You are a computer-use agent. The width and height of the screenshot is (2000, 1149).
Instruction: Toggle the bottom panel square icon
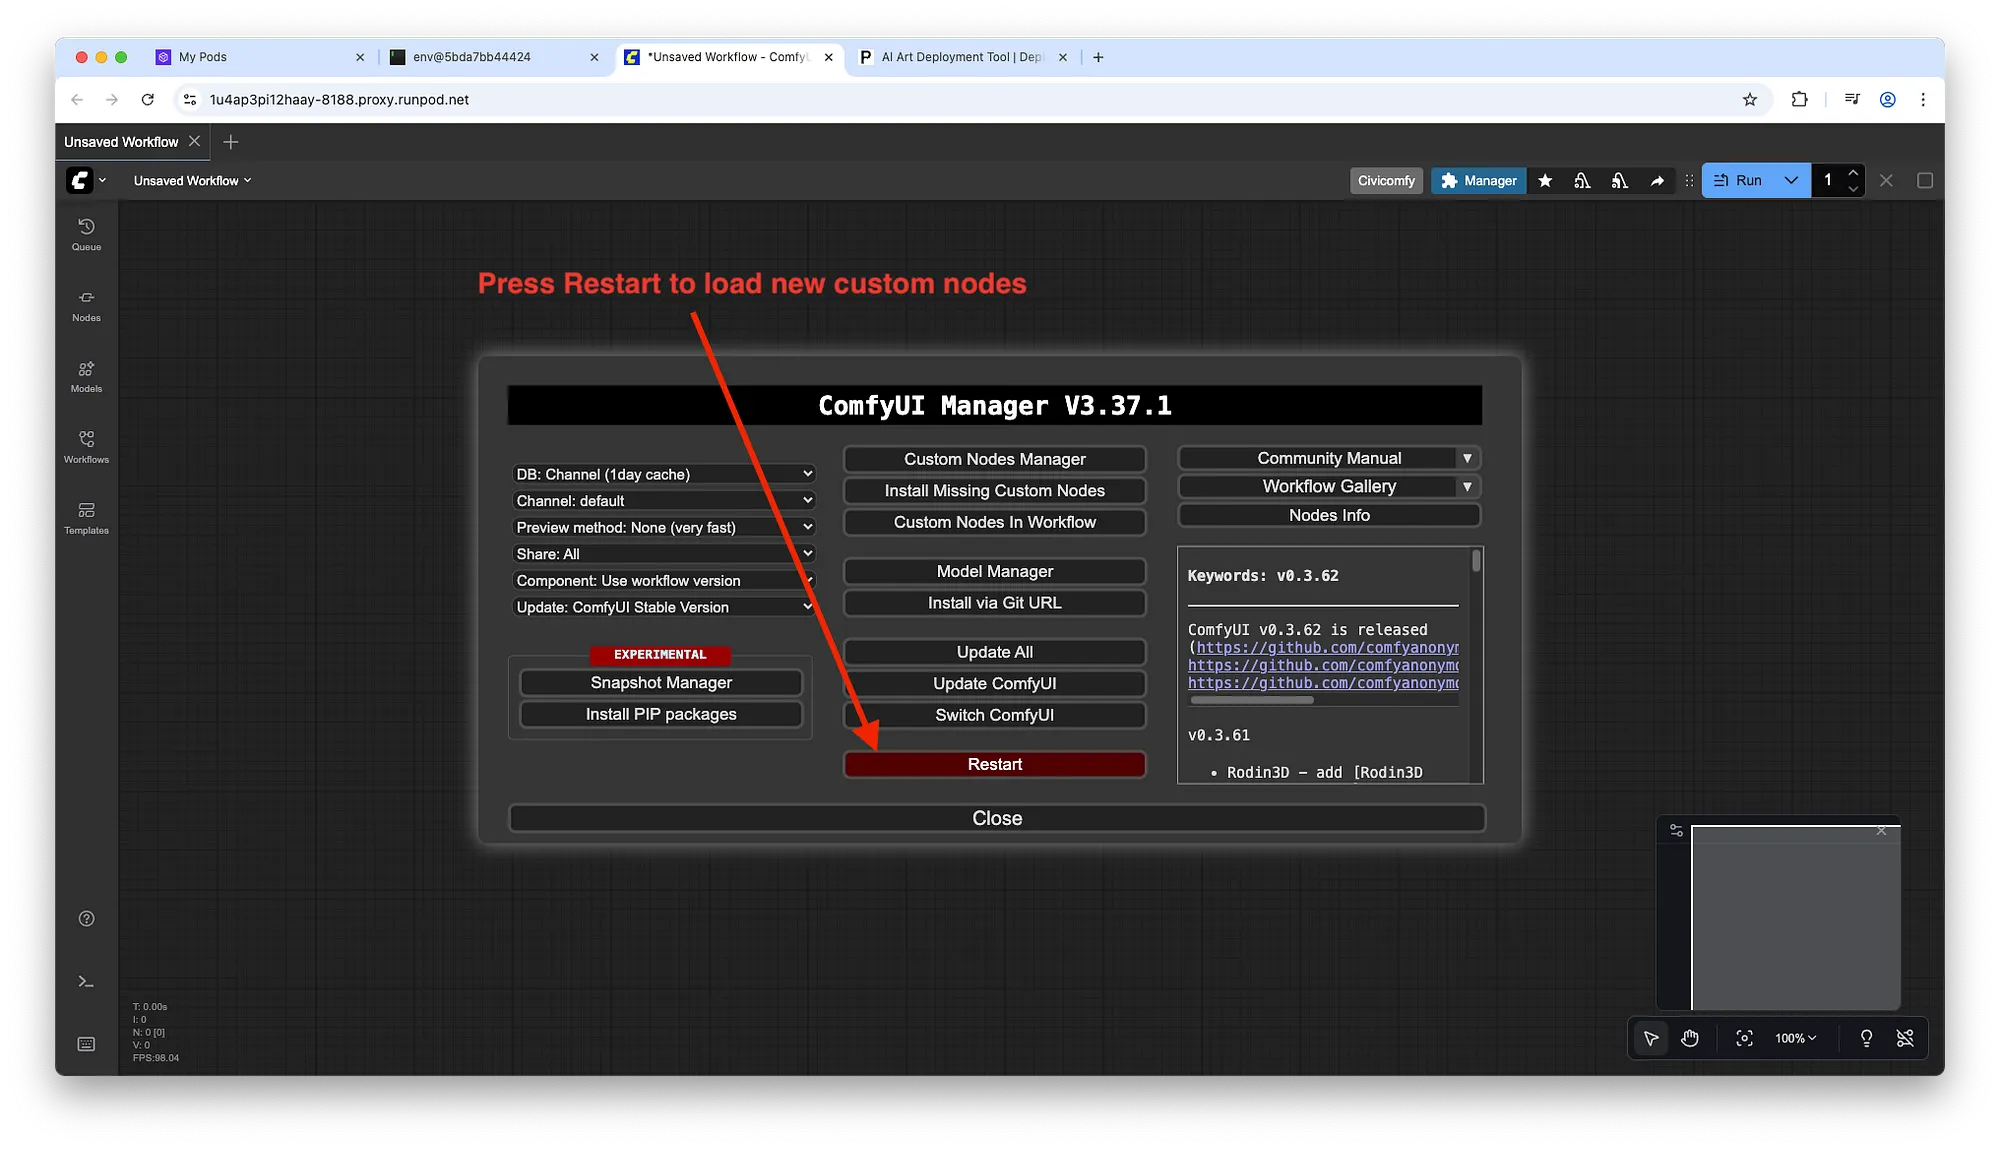(x=1925, y=180)
